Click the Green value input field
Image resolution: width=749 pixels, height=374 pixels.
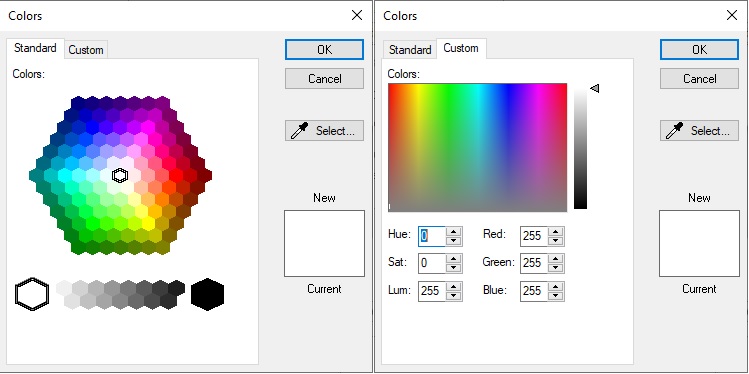pos(534,263)
